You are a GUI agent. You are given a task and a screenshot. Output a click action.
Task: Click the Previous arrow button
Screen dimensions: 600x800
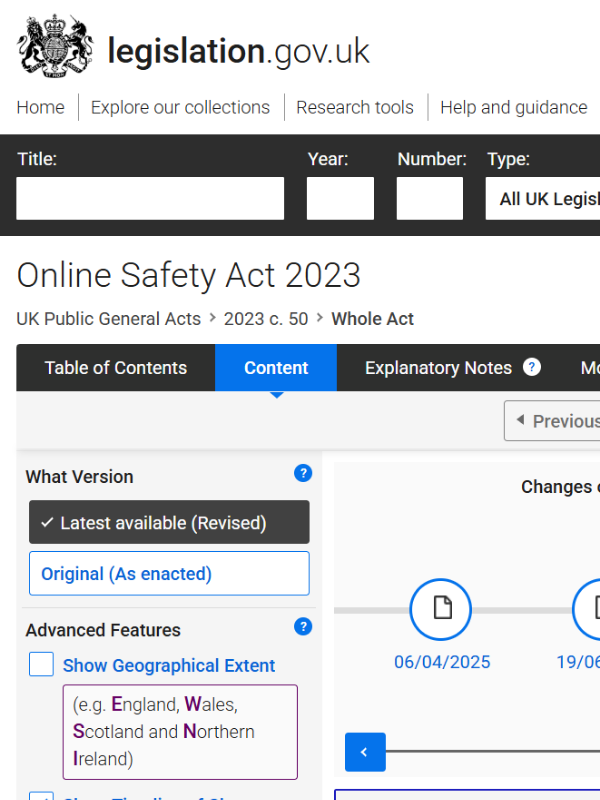(x=552, y=421)
